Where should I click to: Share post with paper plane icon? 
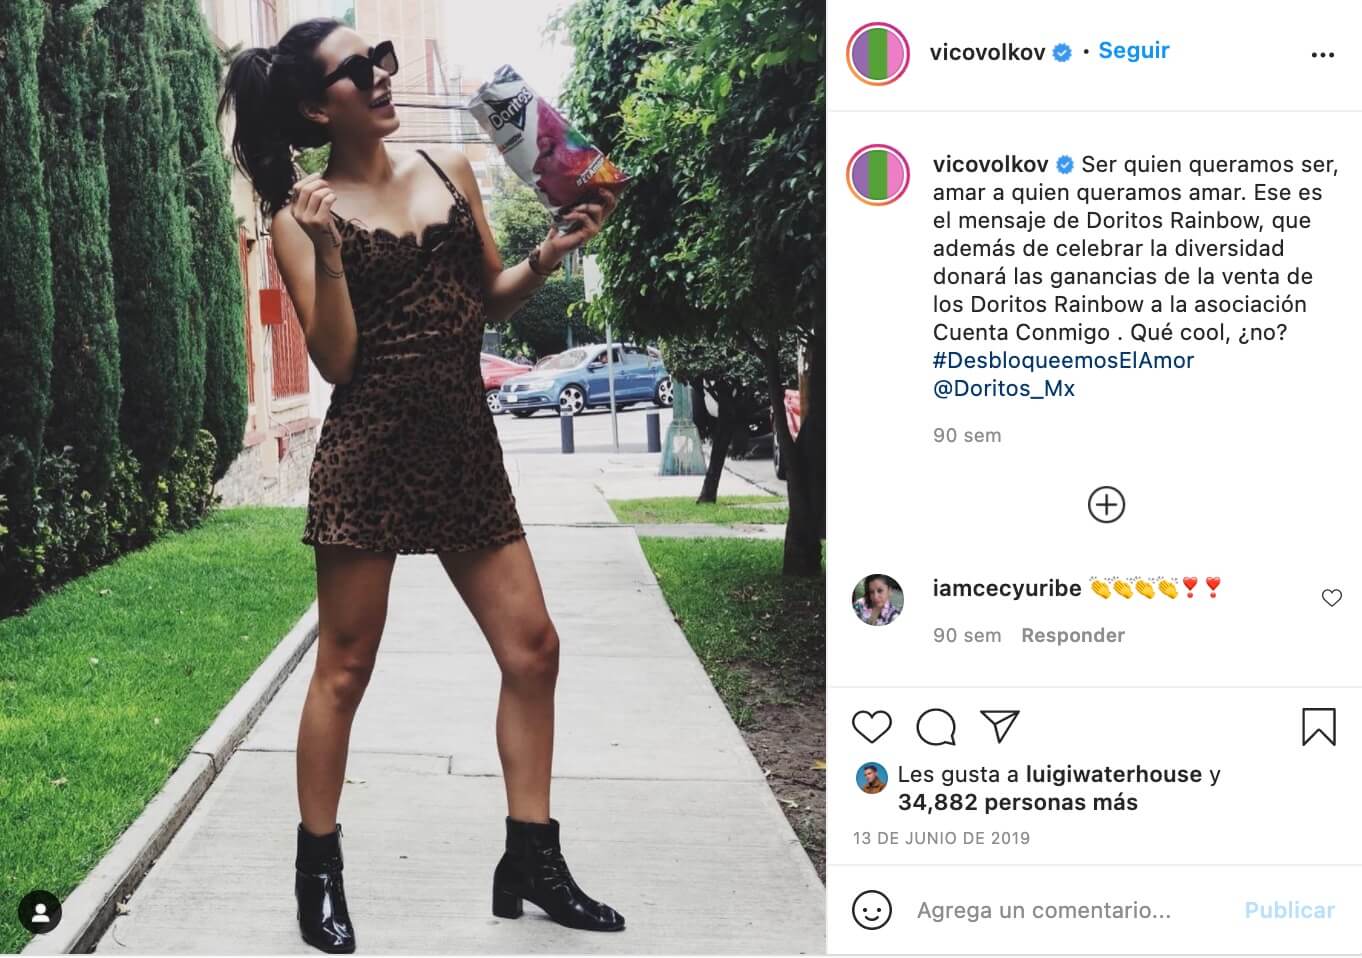pos(1000,727)
